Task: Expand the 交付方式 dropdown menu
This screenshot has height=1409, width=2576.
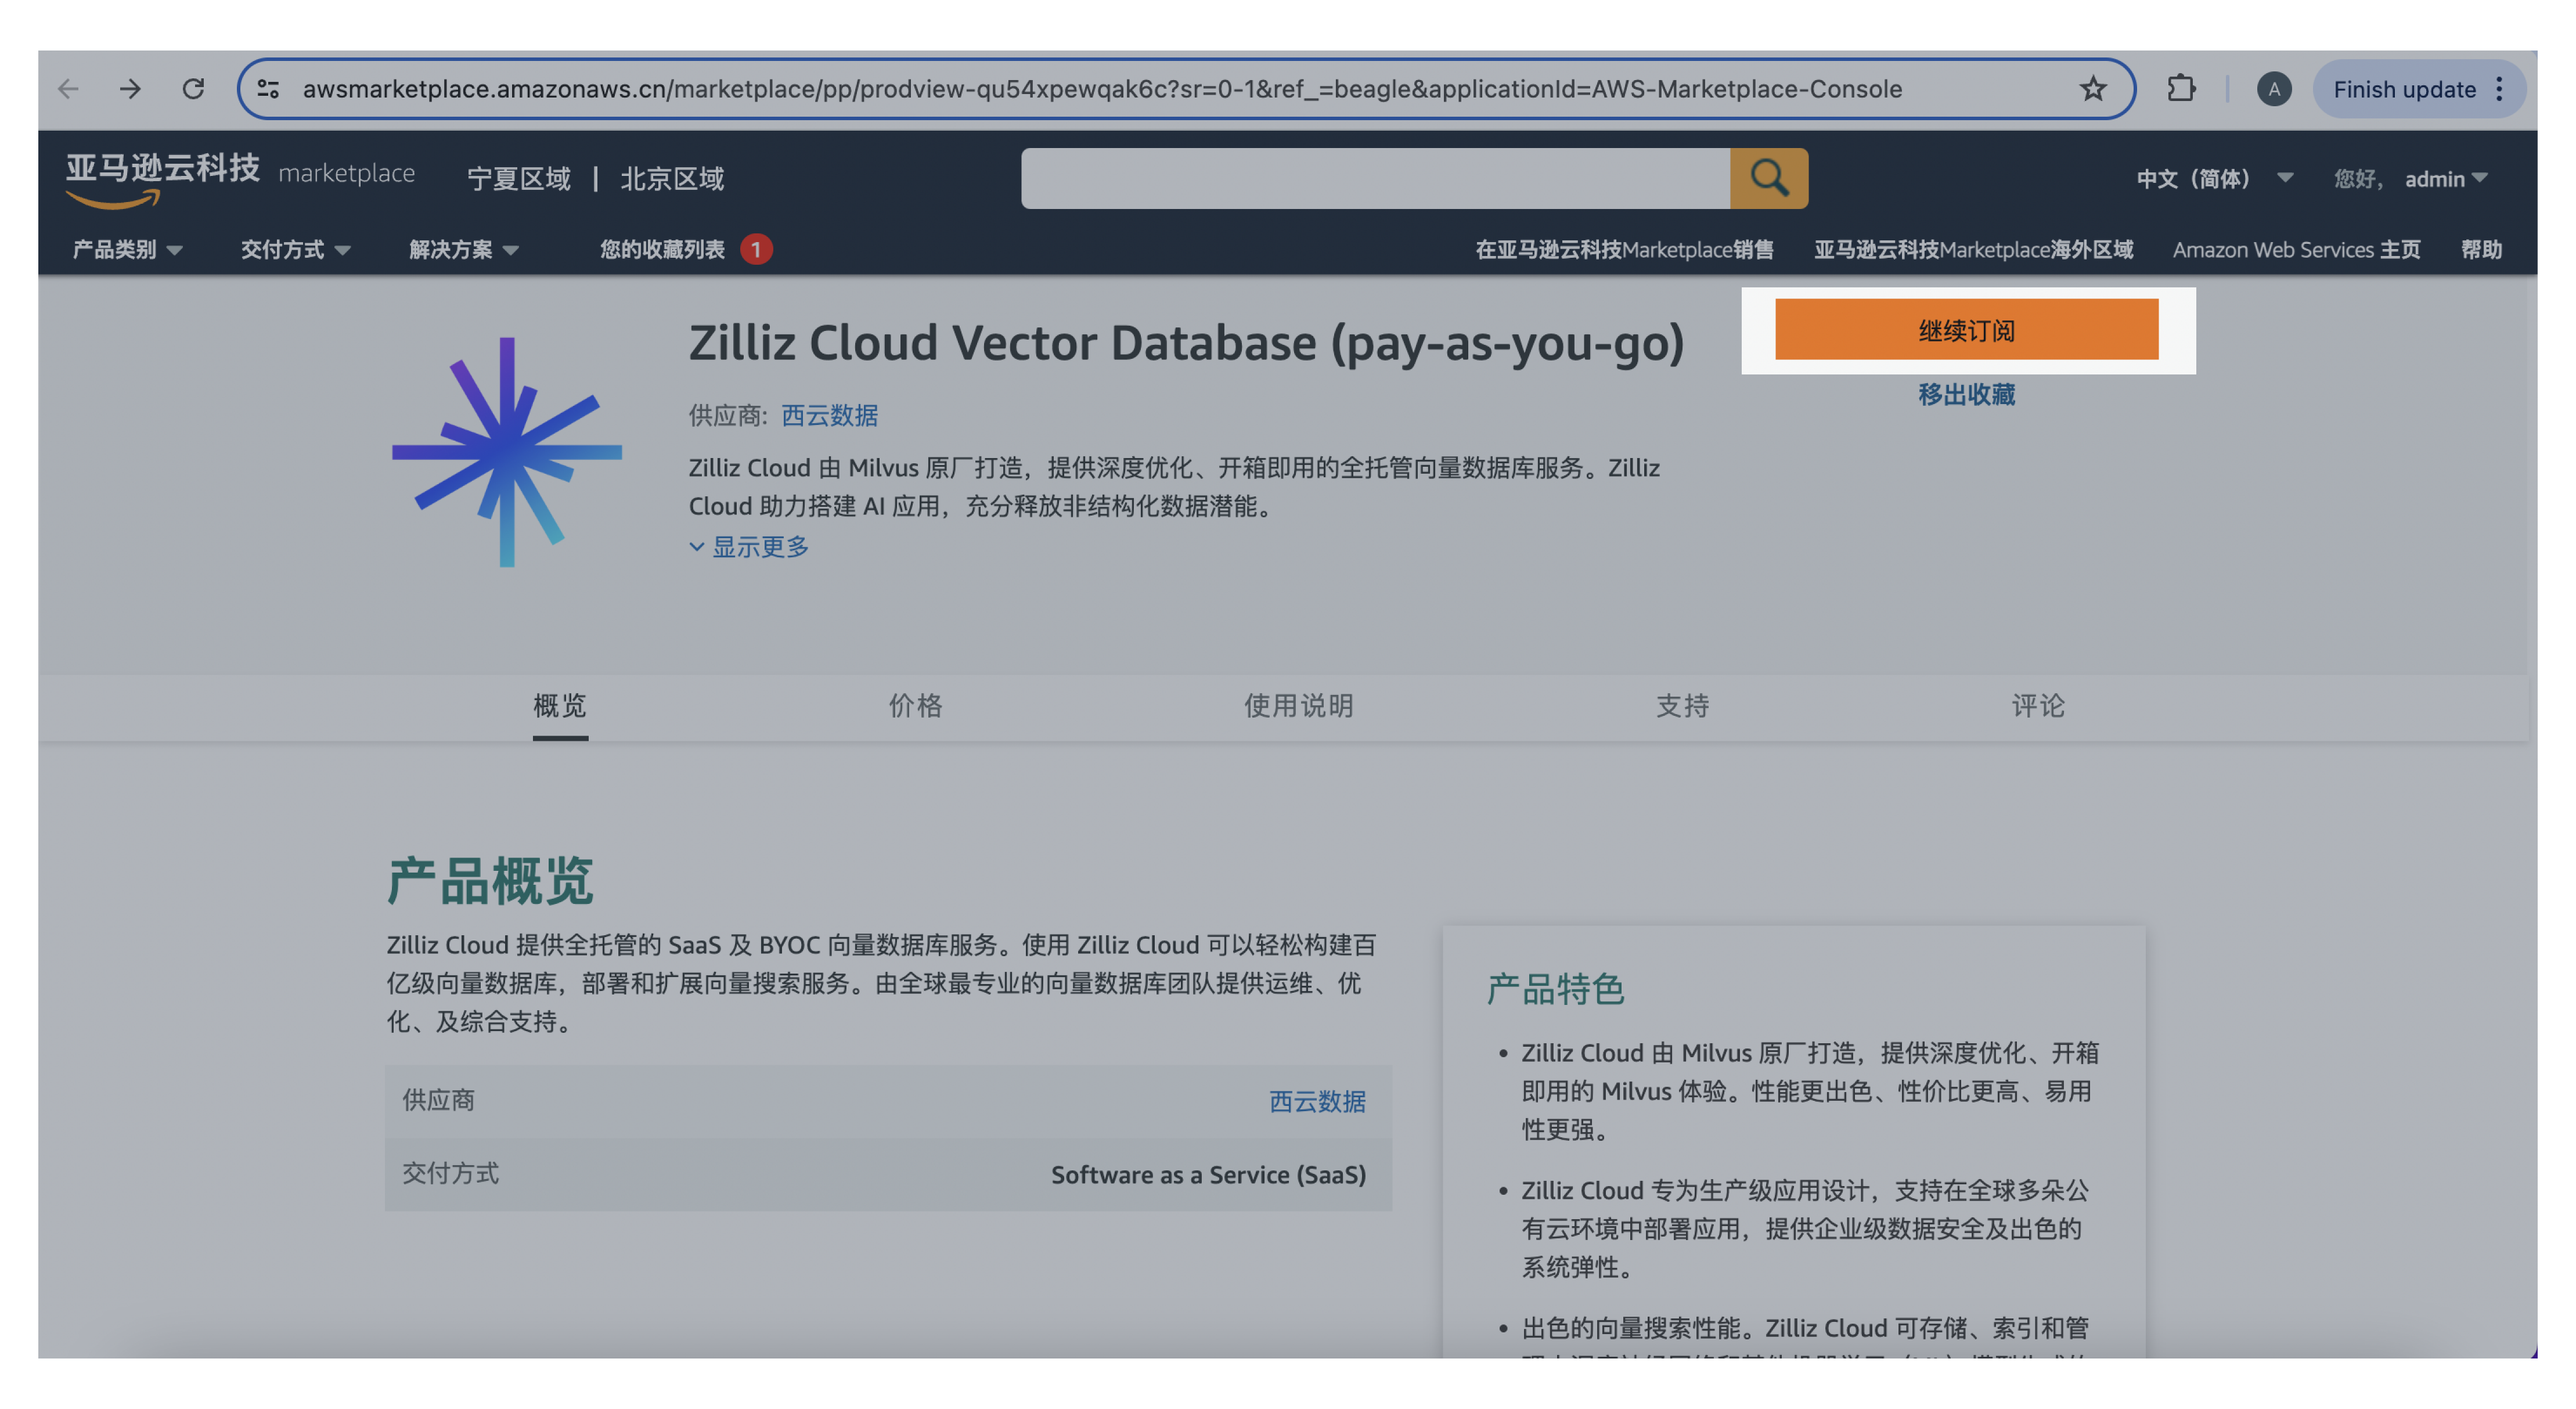Action: pos(295,249)
